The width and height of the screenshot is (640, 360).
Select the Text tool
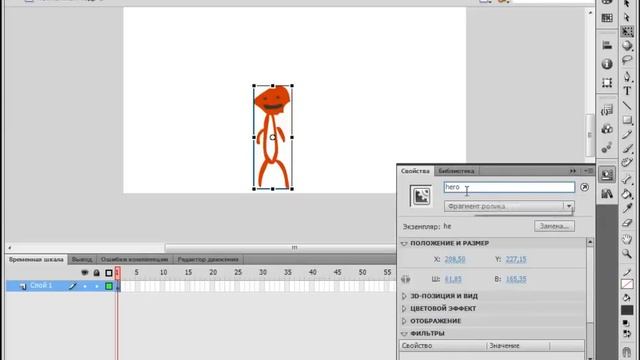point(627,91)
